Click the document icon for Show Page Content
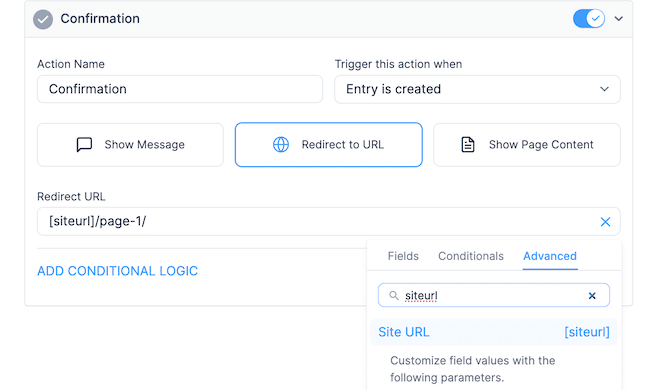 [x=468, y=145]
